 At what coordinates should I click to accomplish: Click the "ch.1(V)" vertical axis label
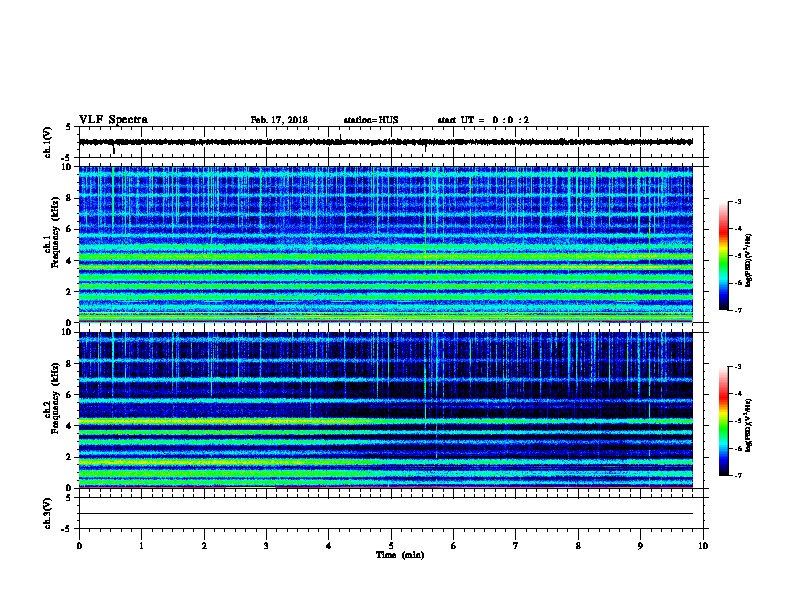click(x=47, y=142)
